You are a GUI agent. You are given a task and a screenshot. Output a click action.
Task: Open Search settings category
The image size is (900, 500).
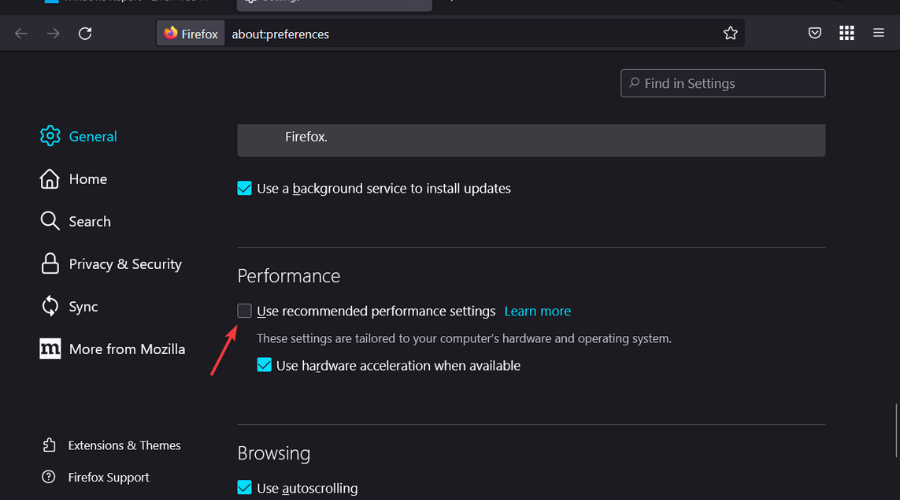(x=75, y=222)
